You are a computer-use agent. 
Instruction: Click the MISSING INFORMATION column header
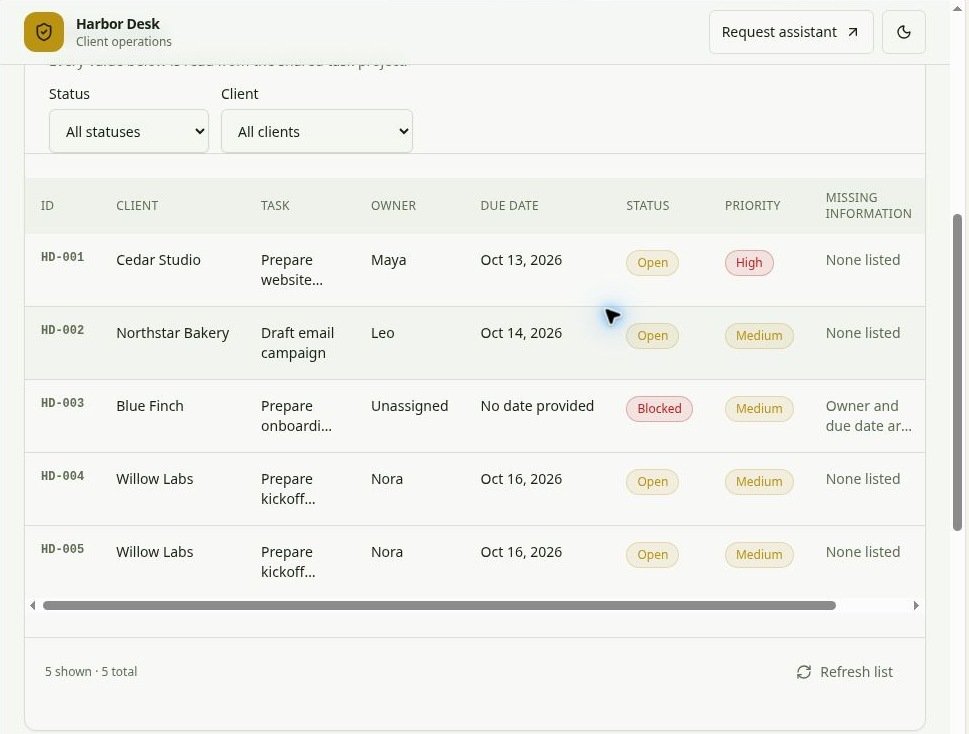coord(868,206)
